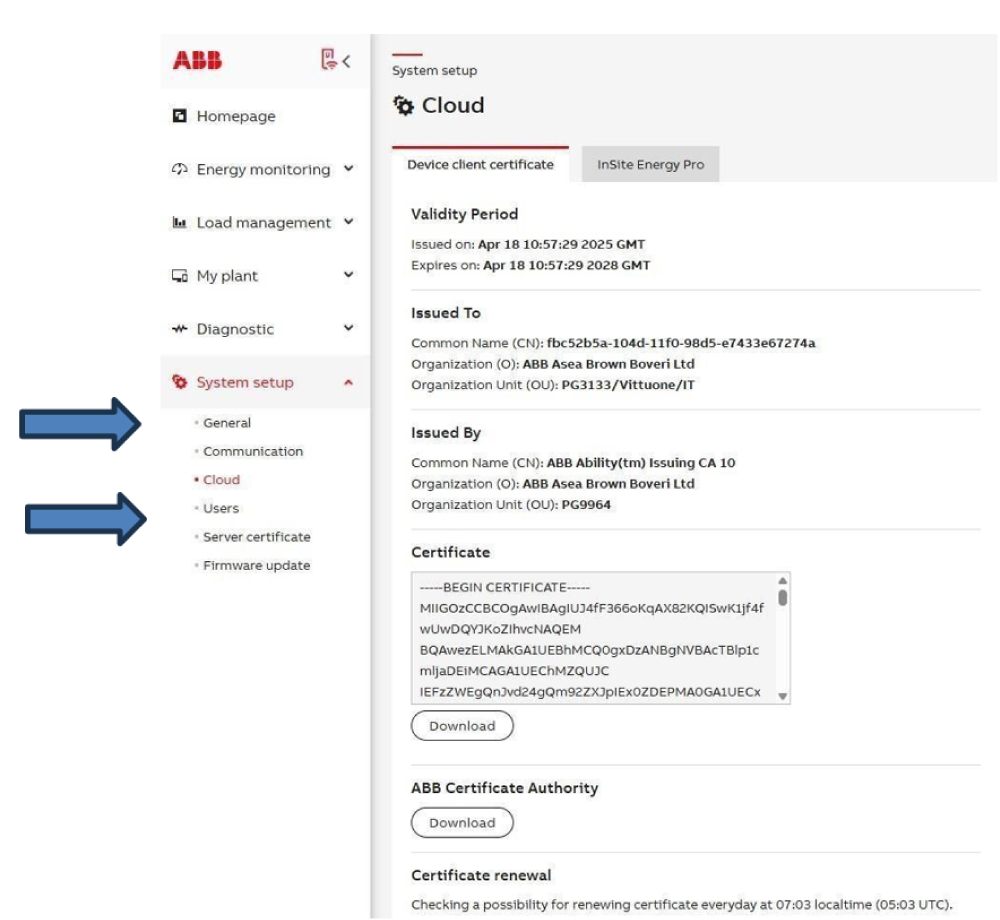This screenshot has height=920, width=1000.
Task: Click the My plant monitor icon
Action: click(x=180, y=276)
